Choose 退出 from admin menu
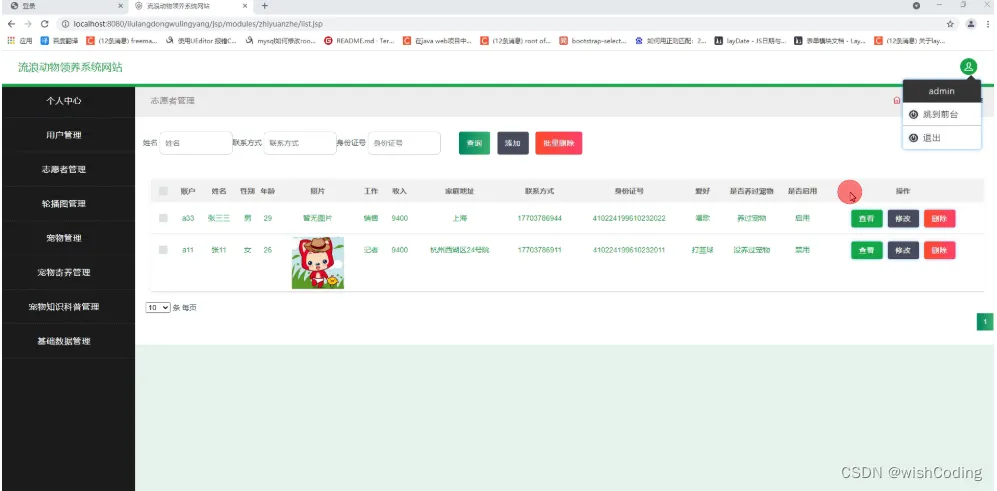Viewport: 997px width, 491px height. point(942,137)
